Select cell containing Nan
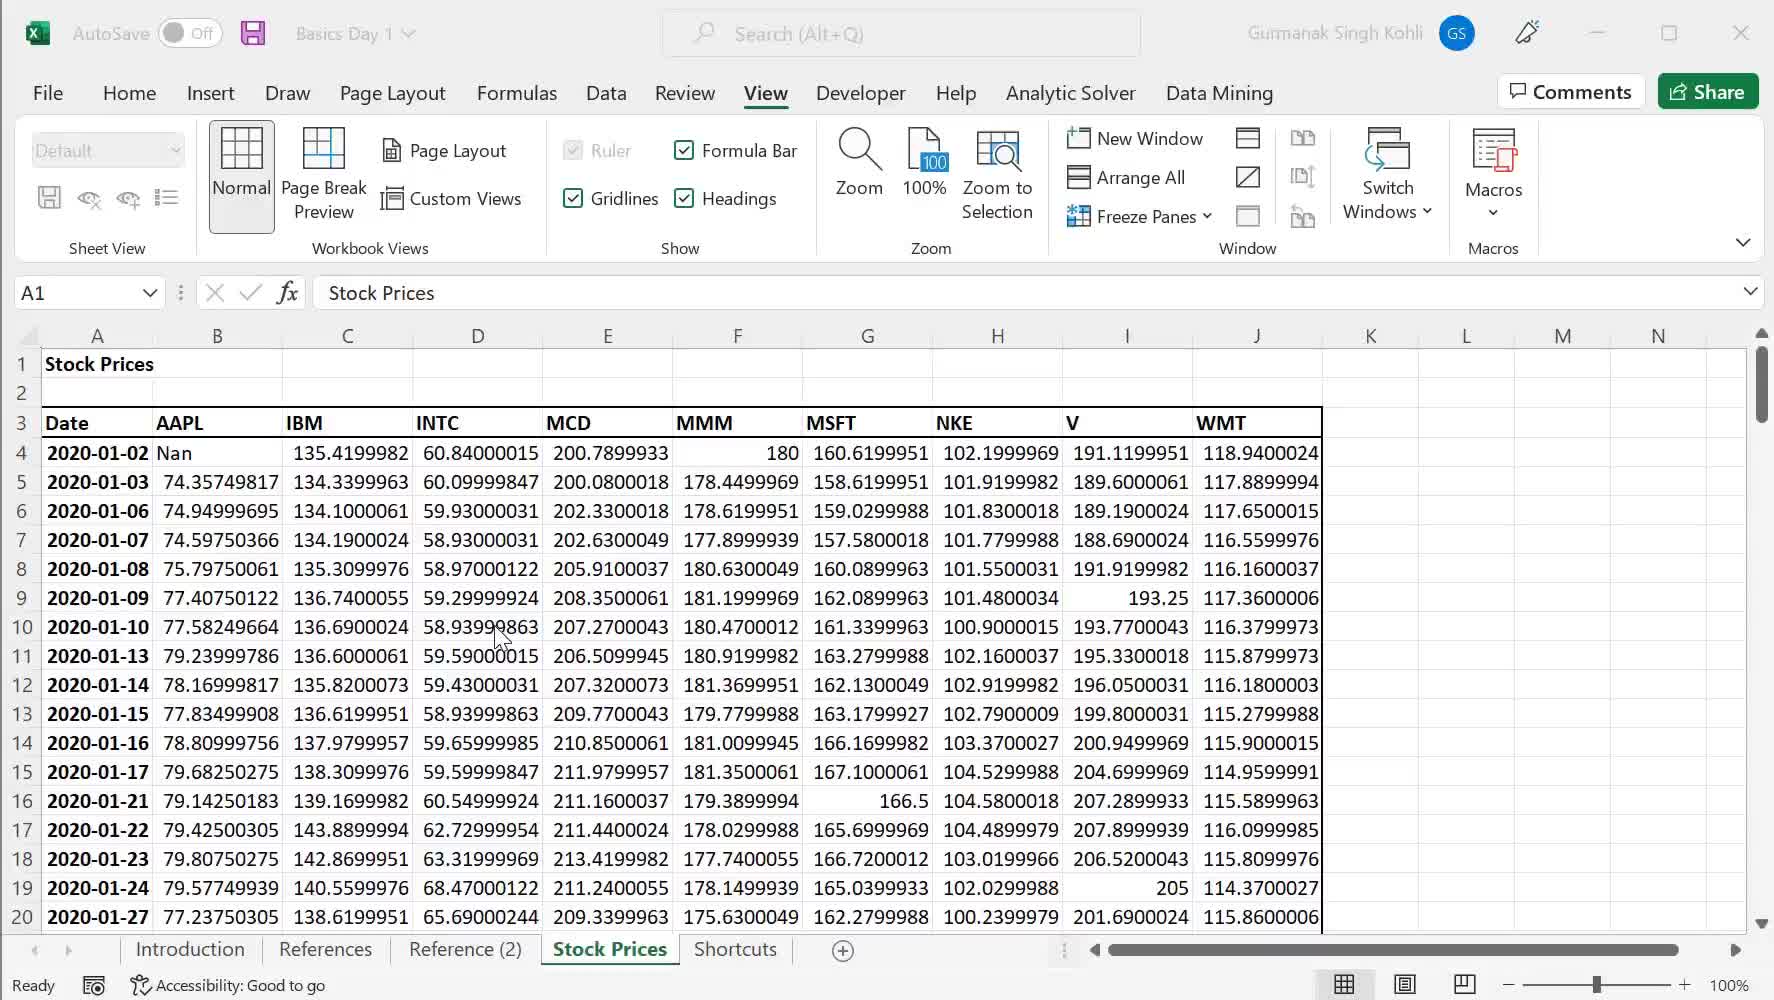This screenshot has height=1000, width=1774. tap(217, 453)
